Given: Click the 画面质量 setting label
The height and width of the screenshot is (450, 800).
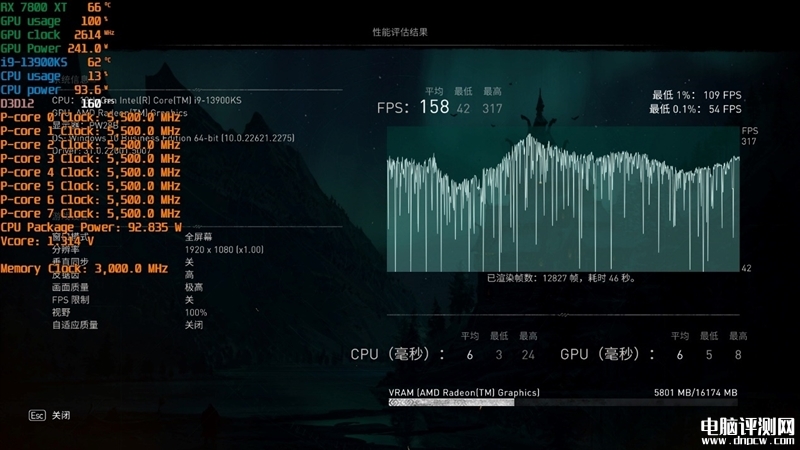Looking at the screenshot, I should tap(70, 287).
